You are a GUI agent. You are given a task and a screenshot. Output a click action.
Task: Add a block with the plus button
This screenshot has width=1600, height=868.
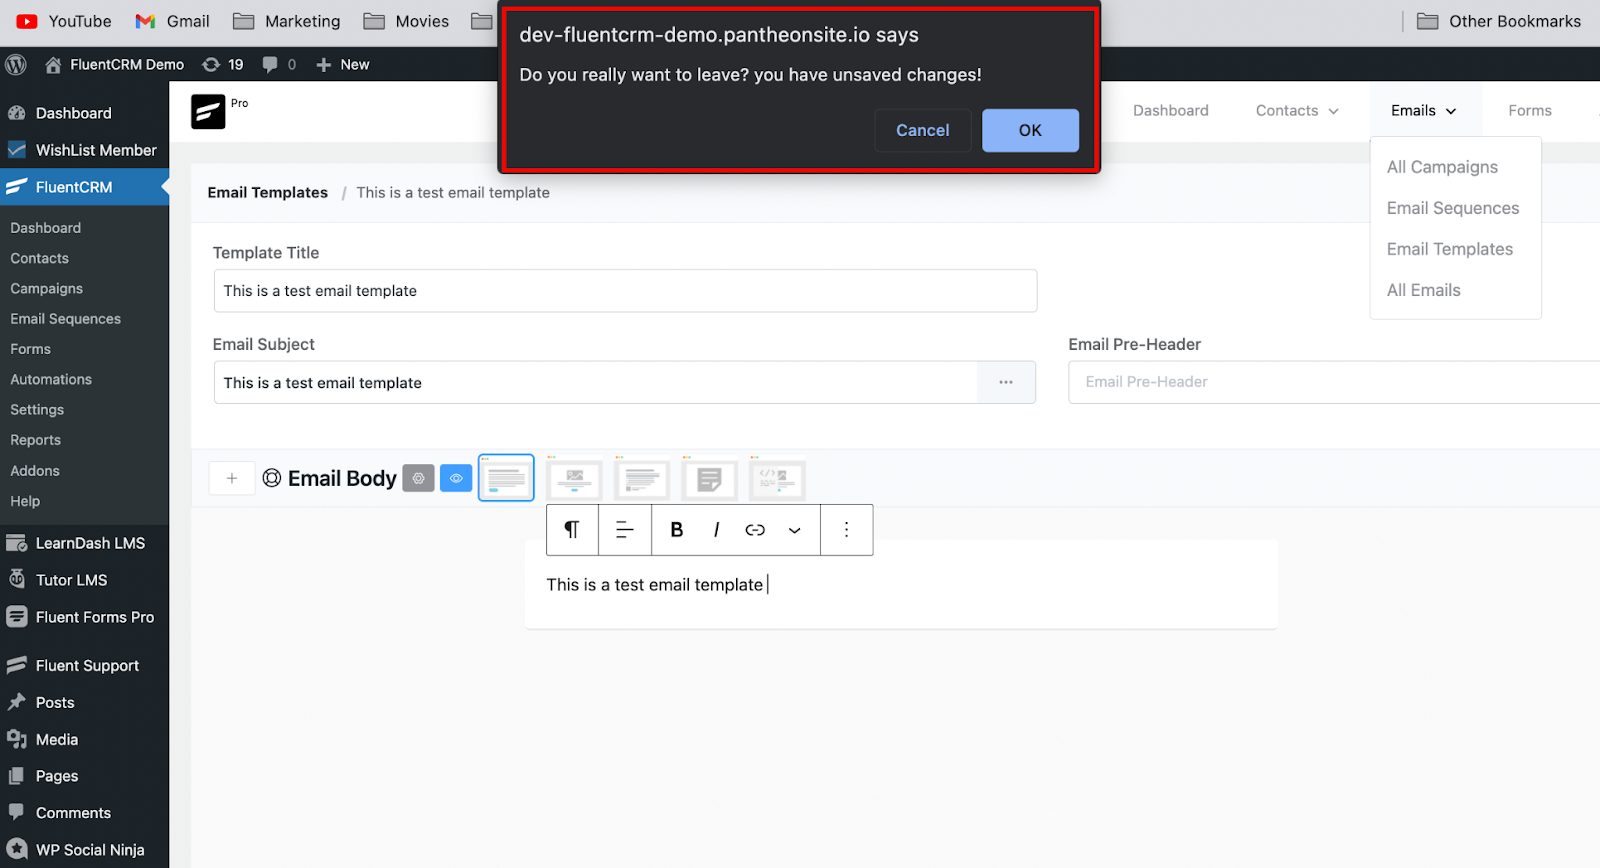[x=232, y=478]
